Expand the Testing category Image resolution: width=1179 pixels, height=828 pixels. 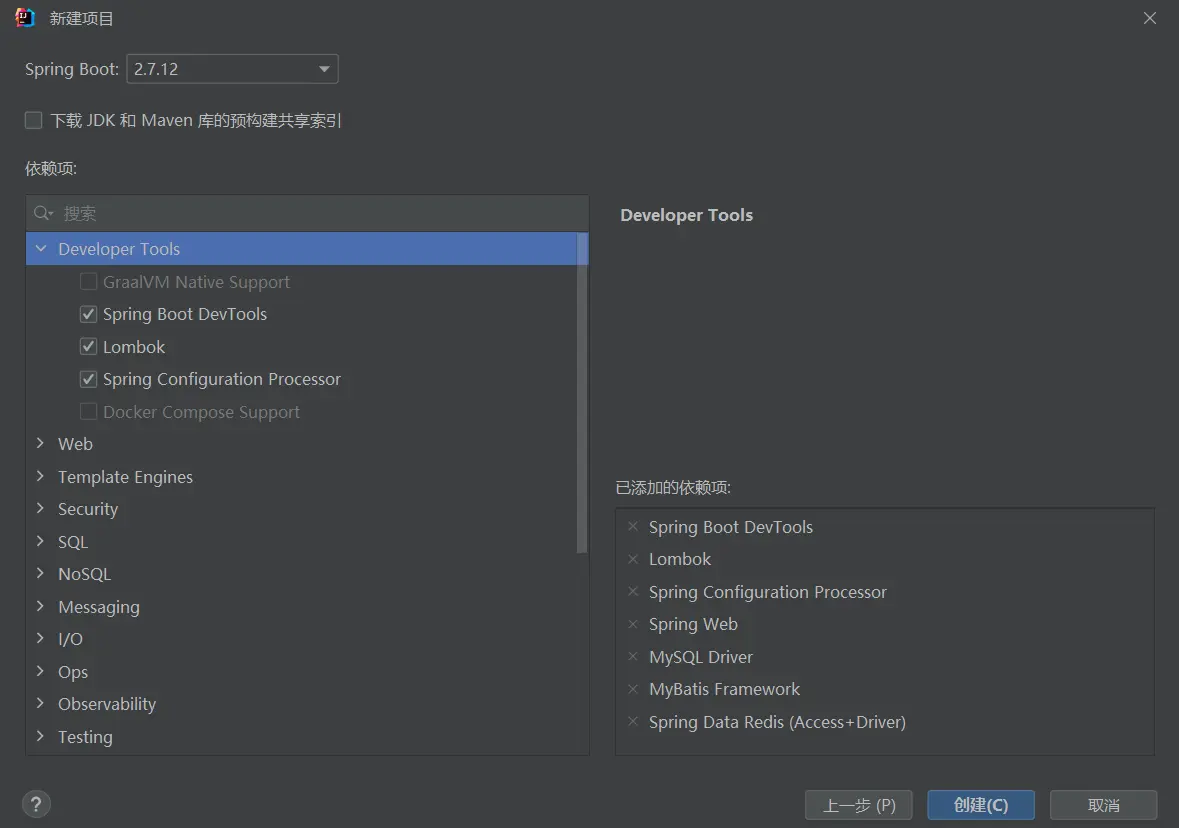(x=41, y=736)
